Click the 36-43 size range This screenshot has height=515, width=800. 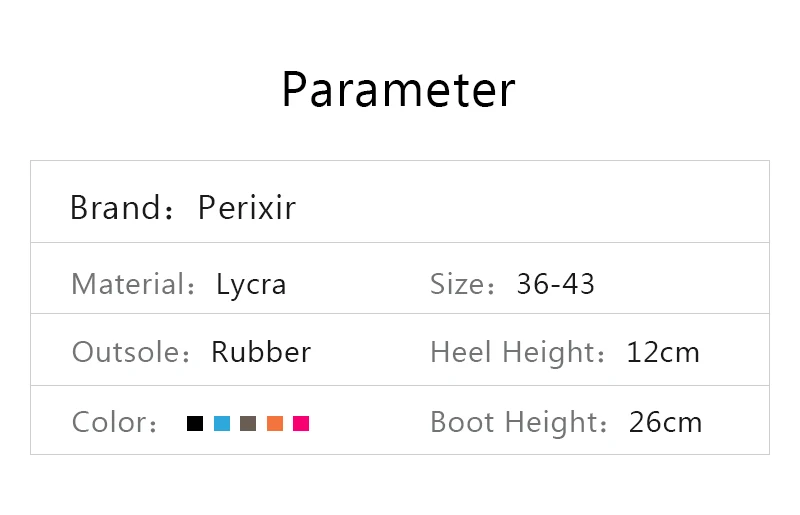coord(555,284)
